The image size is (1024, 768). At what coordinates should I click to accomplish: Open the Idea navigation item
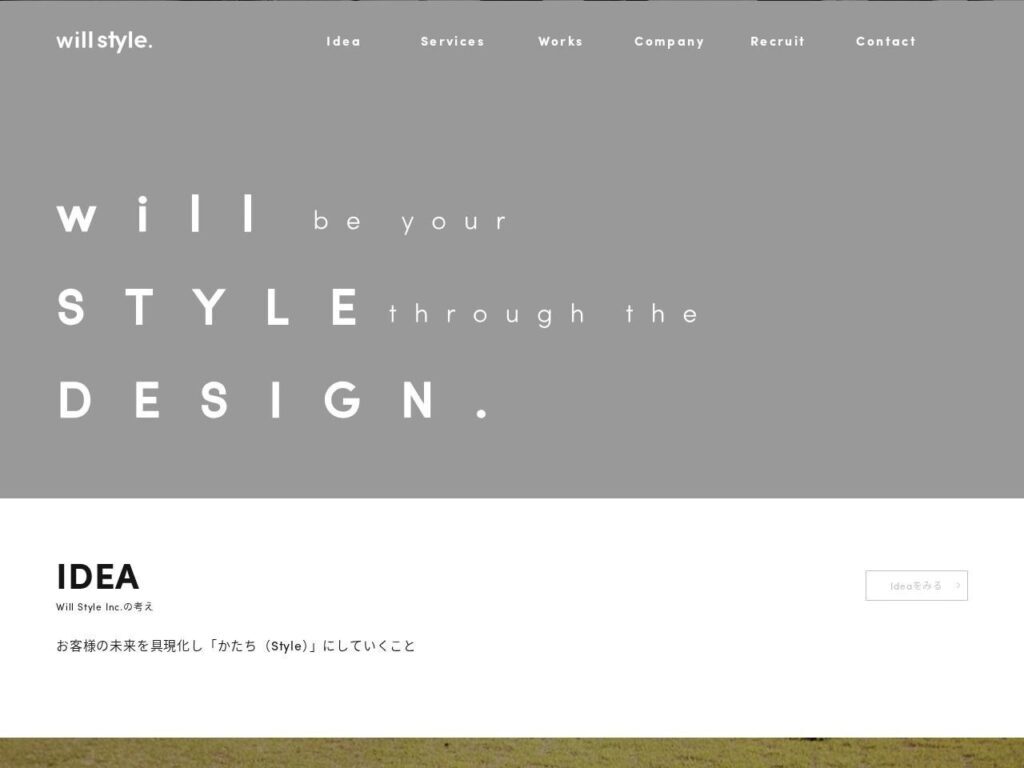coord(344,41)
